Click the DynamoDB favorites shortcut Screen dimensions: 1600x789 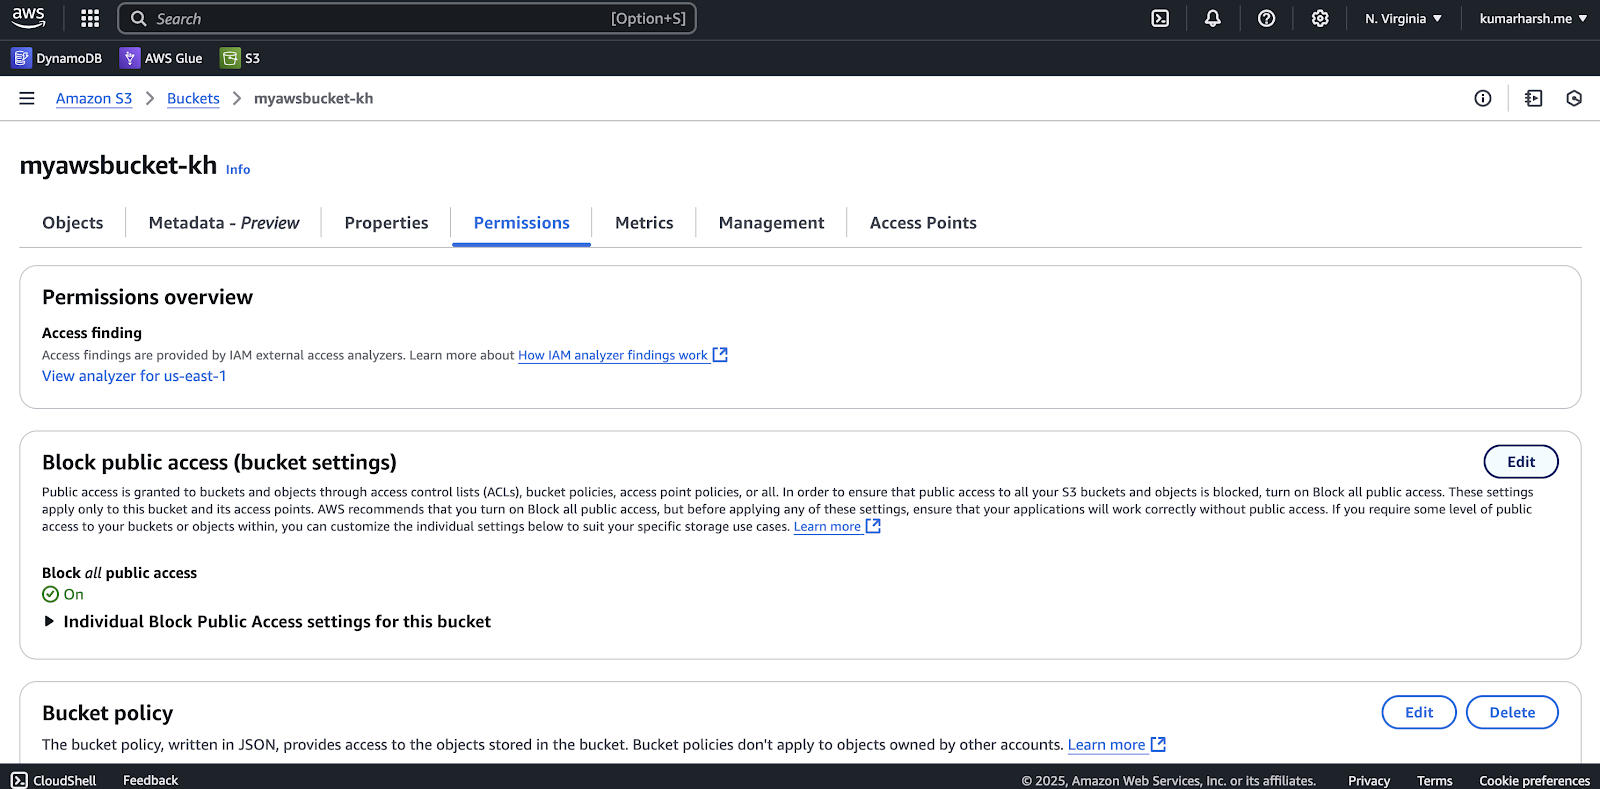57,58
